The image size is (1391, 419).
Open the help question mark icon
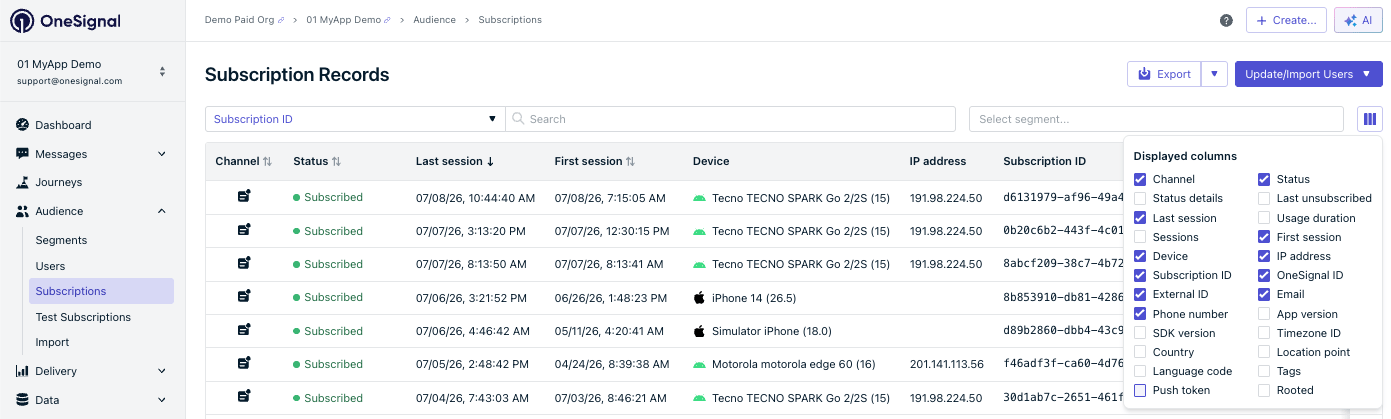[1226, 20]
